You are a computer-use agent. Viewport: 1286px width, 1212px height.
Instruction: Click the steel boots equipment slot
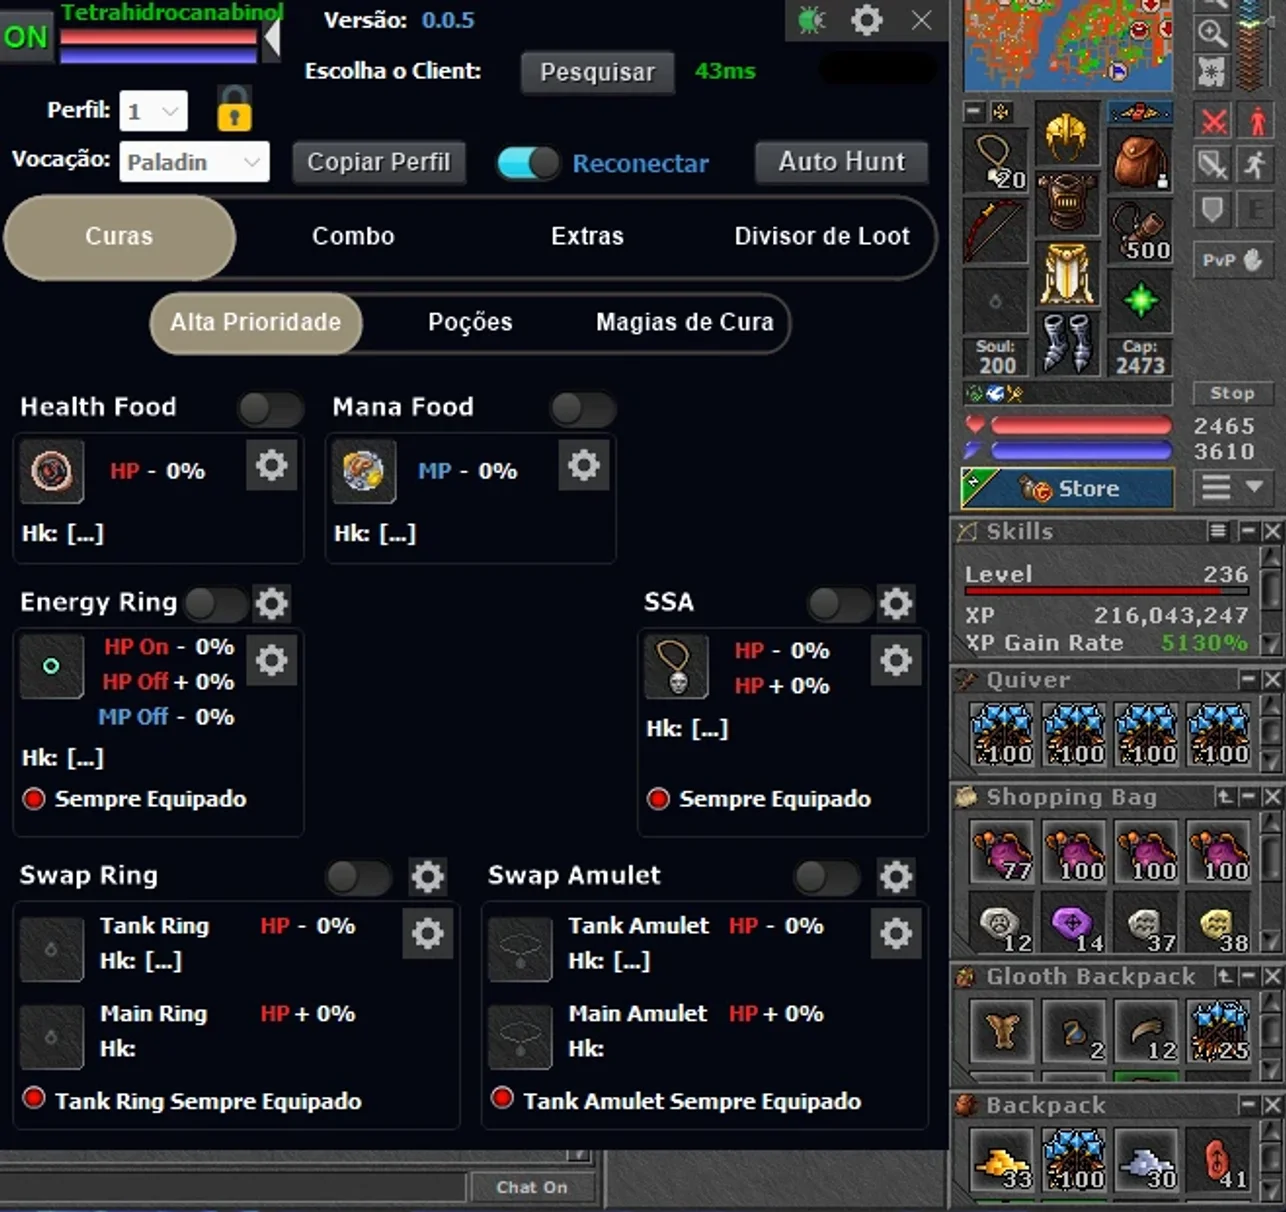point(1067,342)
